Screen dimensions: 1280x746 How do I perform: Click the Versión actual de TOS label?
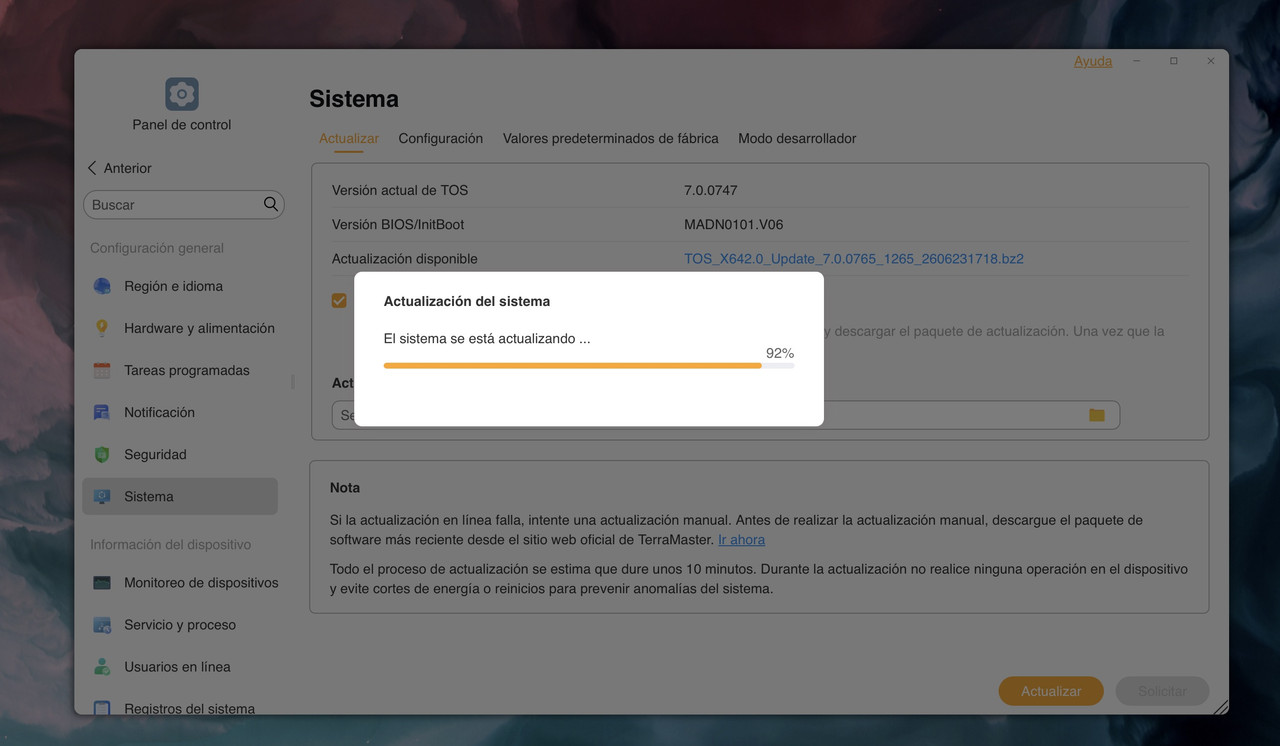[400, 190]
